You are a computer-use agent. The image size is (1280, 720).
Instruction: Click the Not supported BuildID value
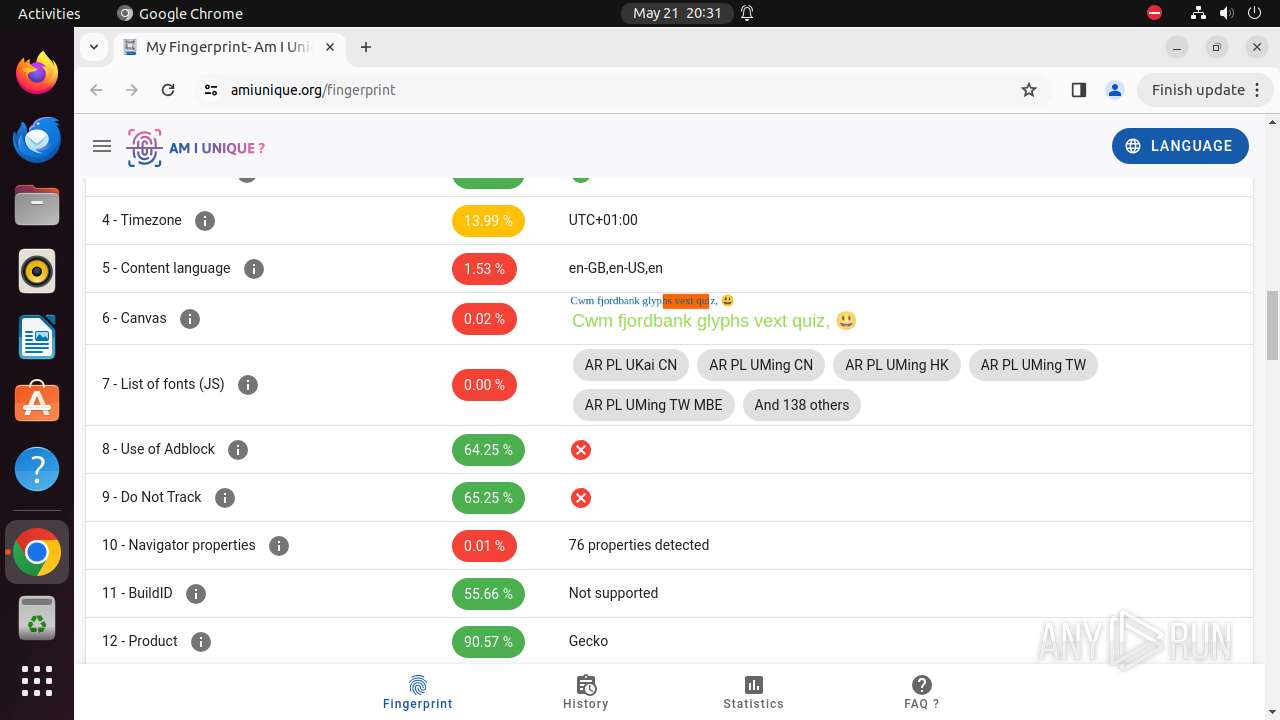(613, 593)
